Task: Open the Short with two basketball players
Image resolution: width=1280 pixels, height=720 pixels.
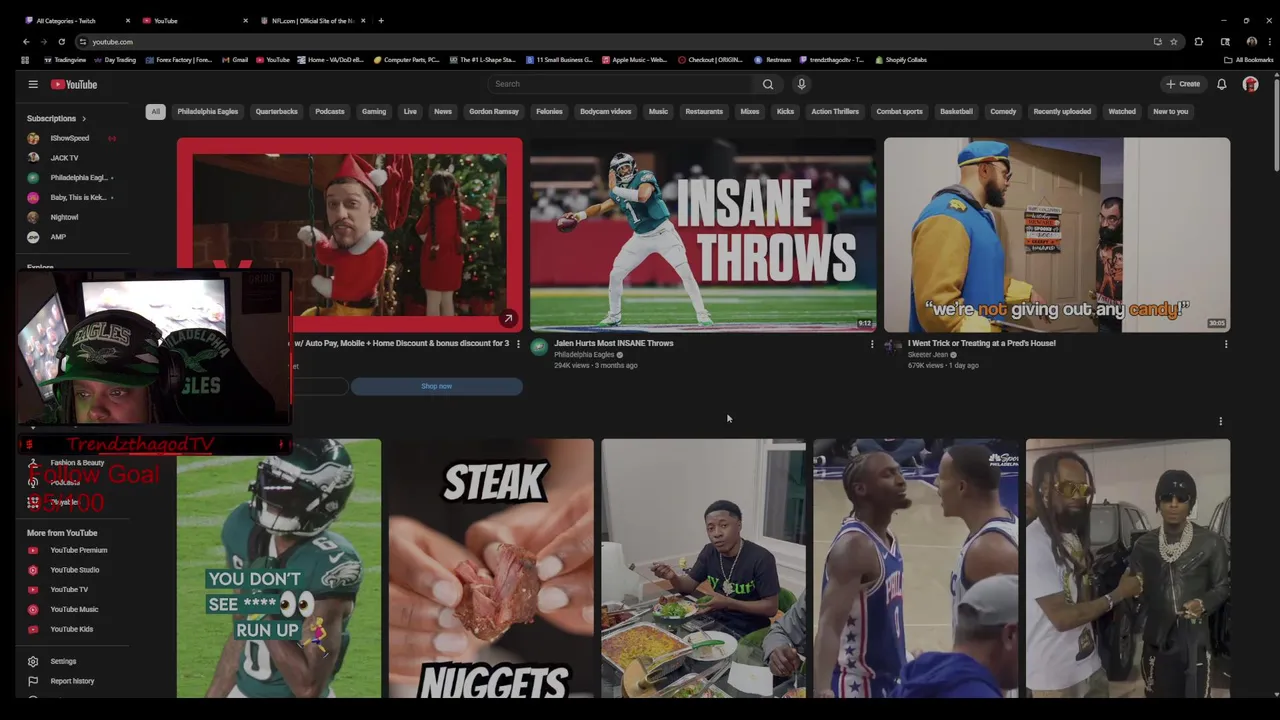Action: tap(915, 568)
